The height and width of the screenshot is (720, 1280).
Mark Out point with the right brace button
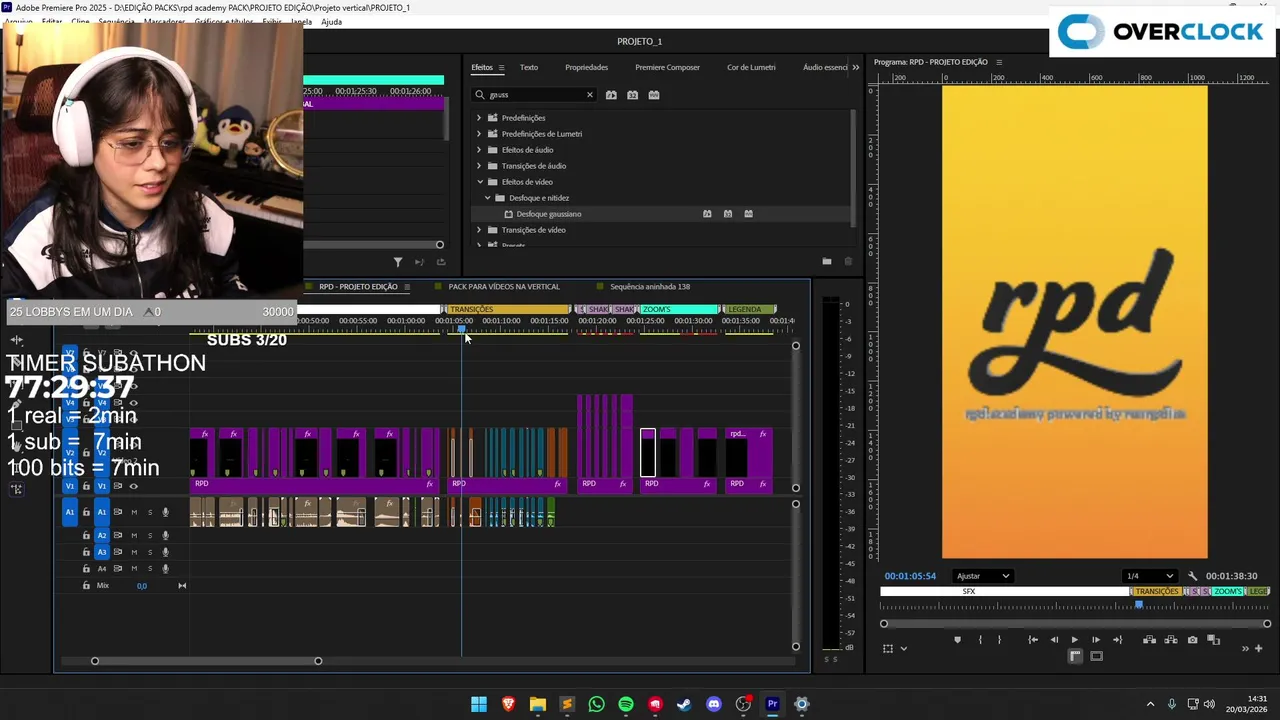(x=999, y=640)
